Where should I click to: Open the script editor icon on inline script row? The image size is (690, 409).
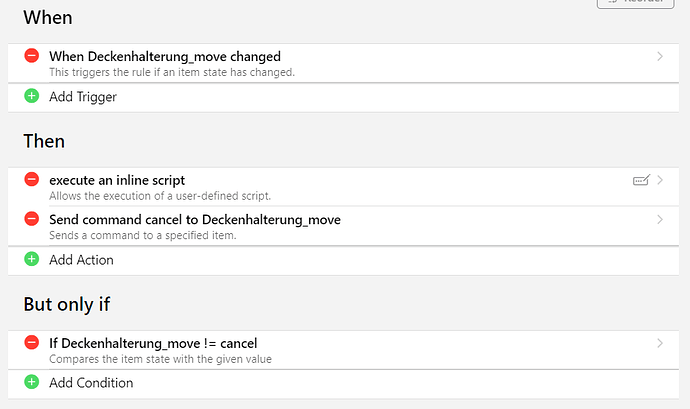(x=642, y=180)
